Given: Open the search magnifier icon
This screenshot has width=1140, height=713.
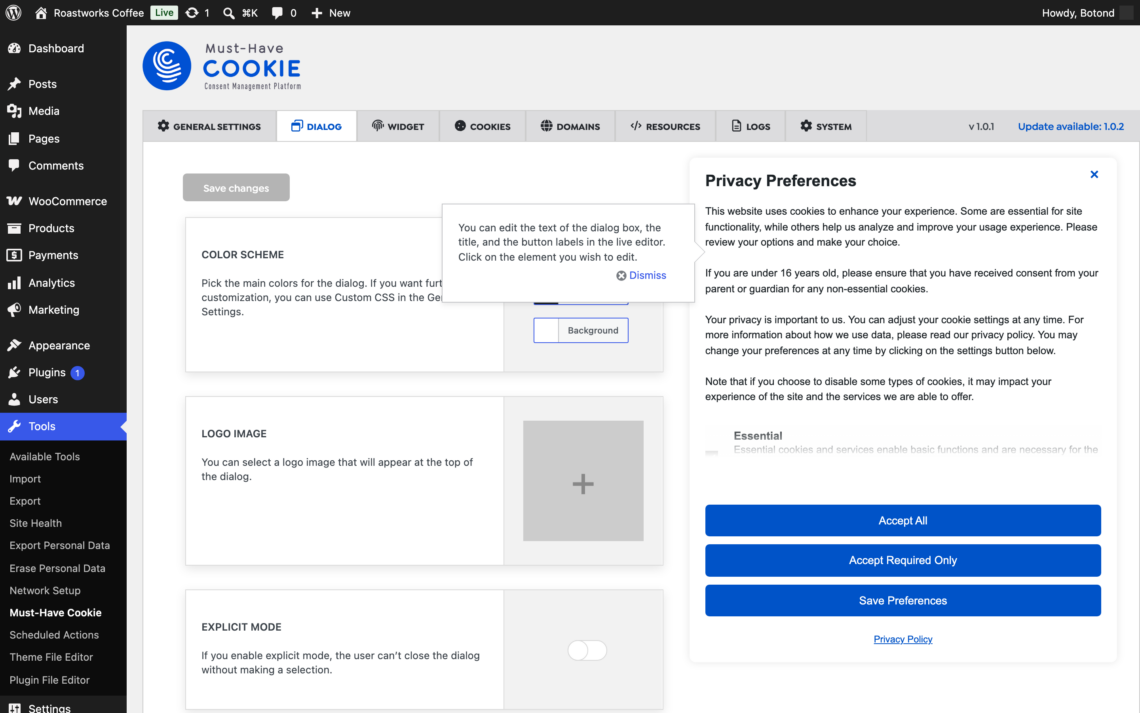Looking at the screenshot, I should 228,12.
